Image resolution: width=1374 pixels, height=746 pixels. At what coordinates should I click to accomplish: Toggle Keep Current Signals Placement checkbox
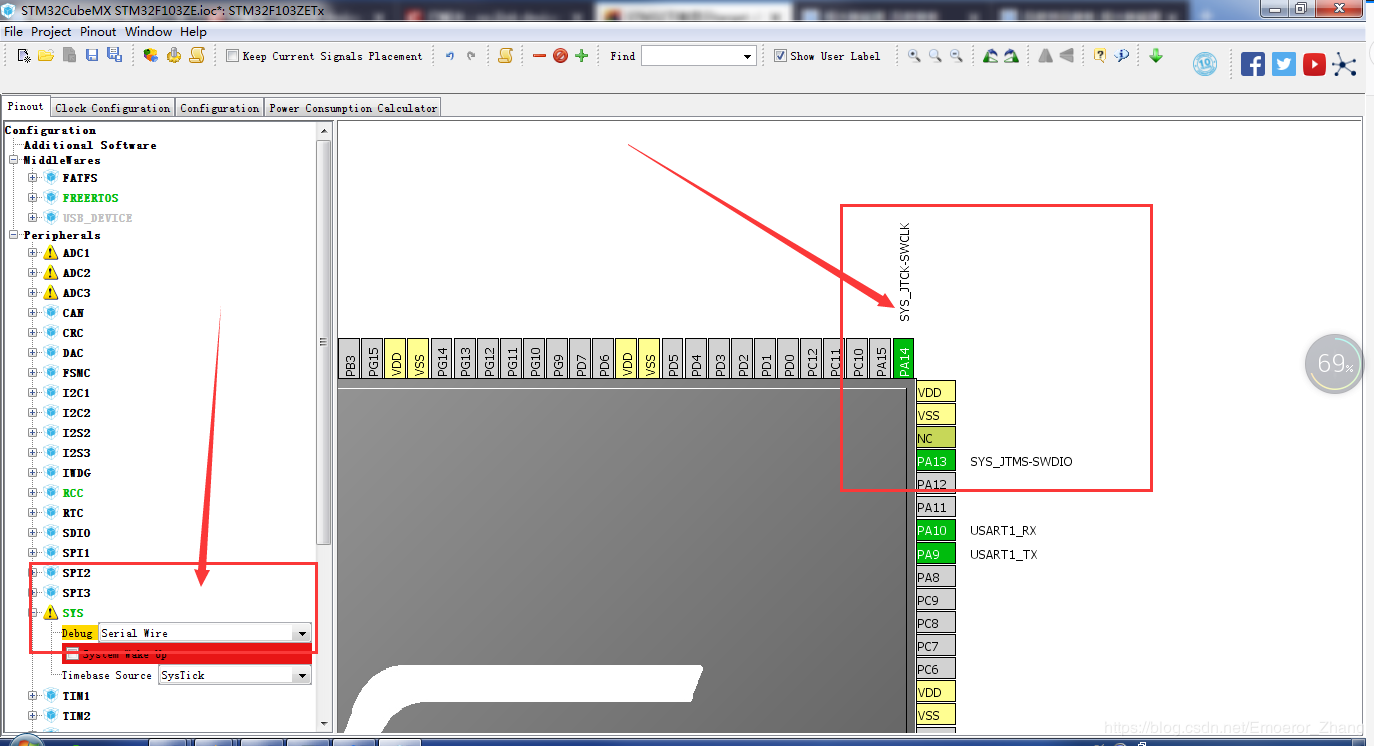click(232, 56)
